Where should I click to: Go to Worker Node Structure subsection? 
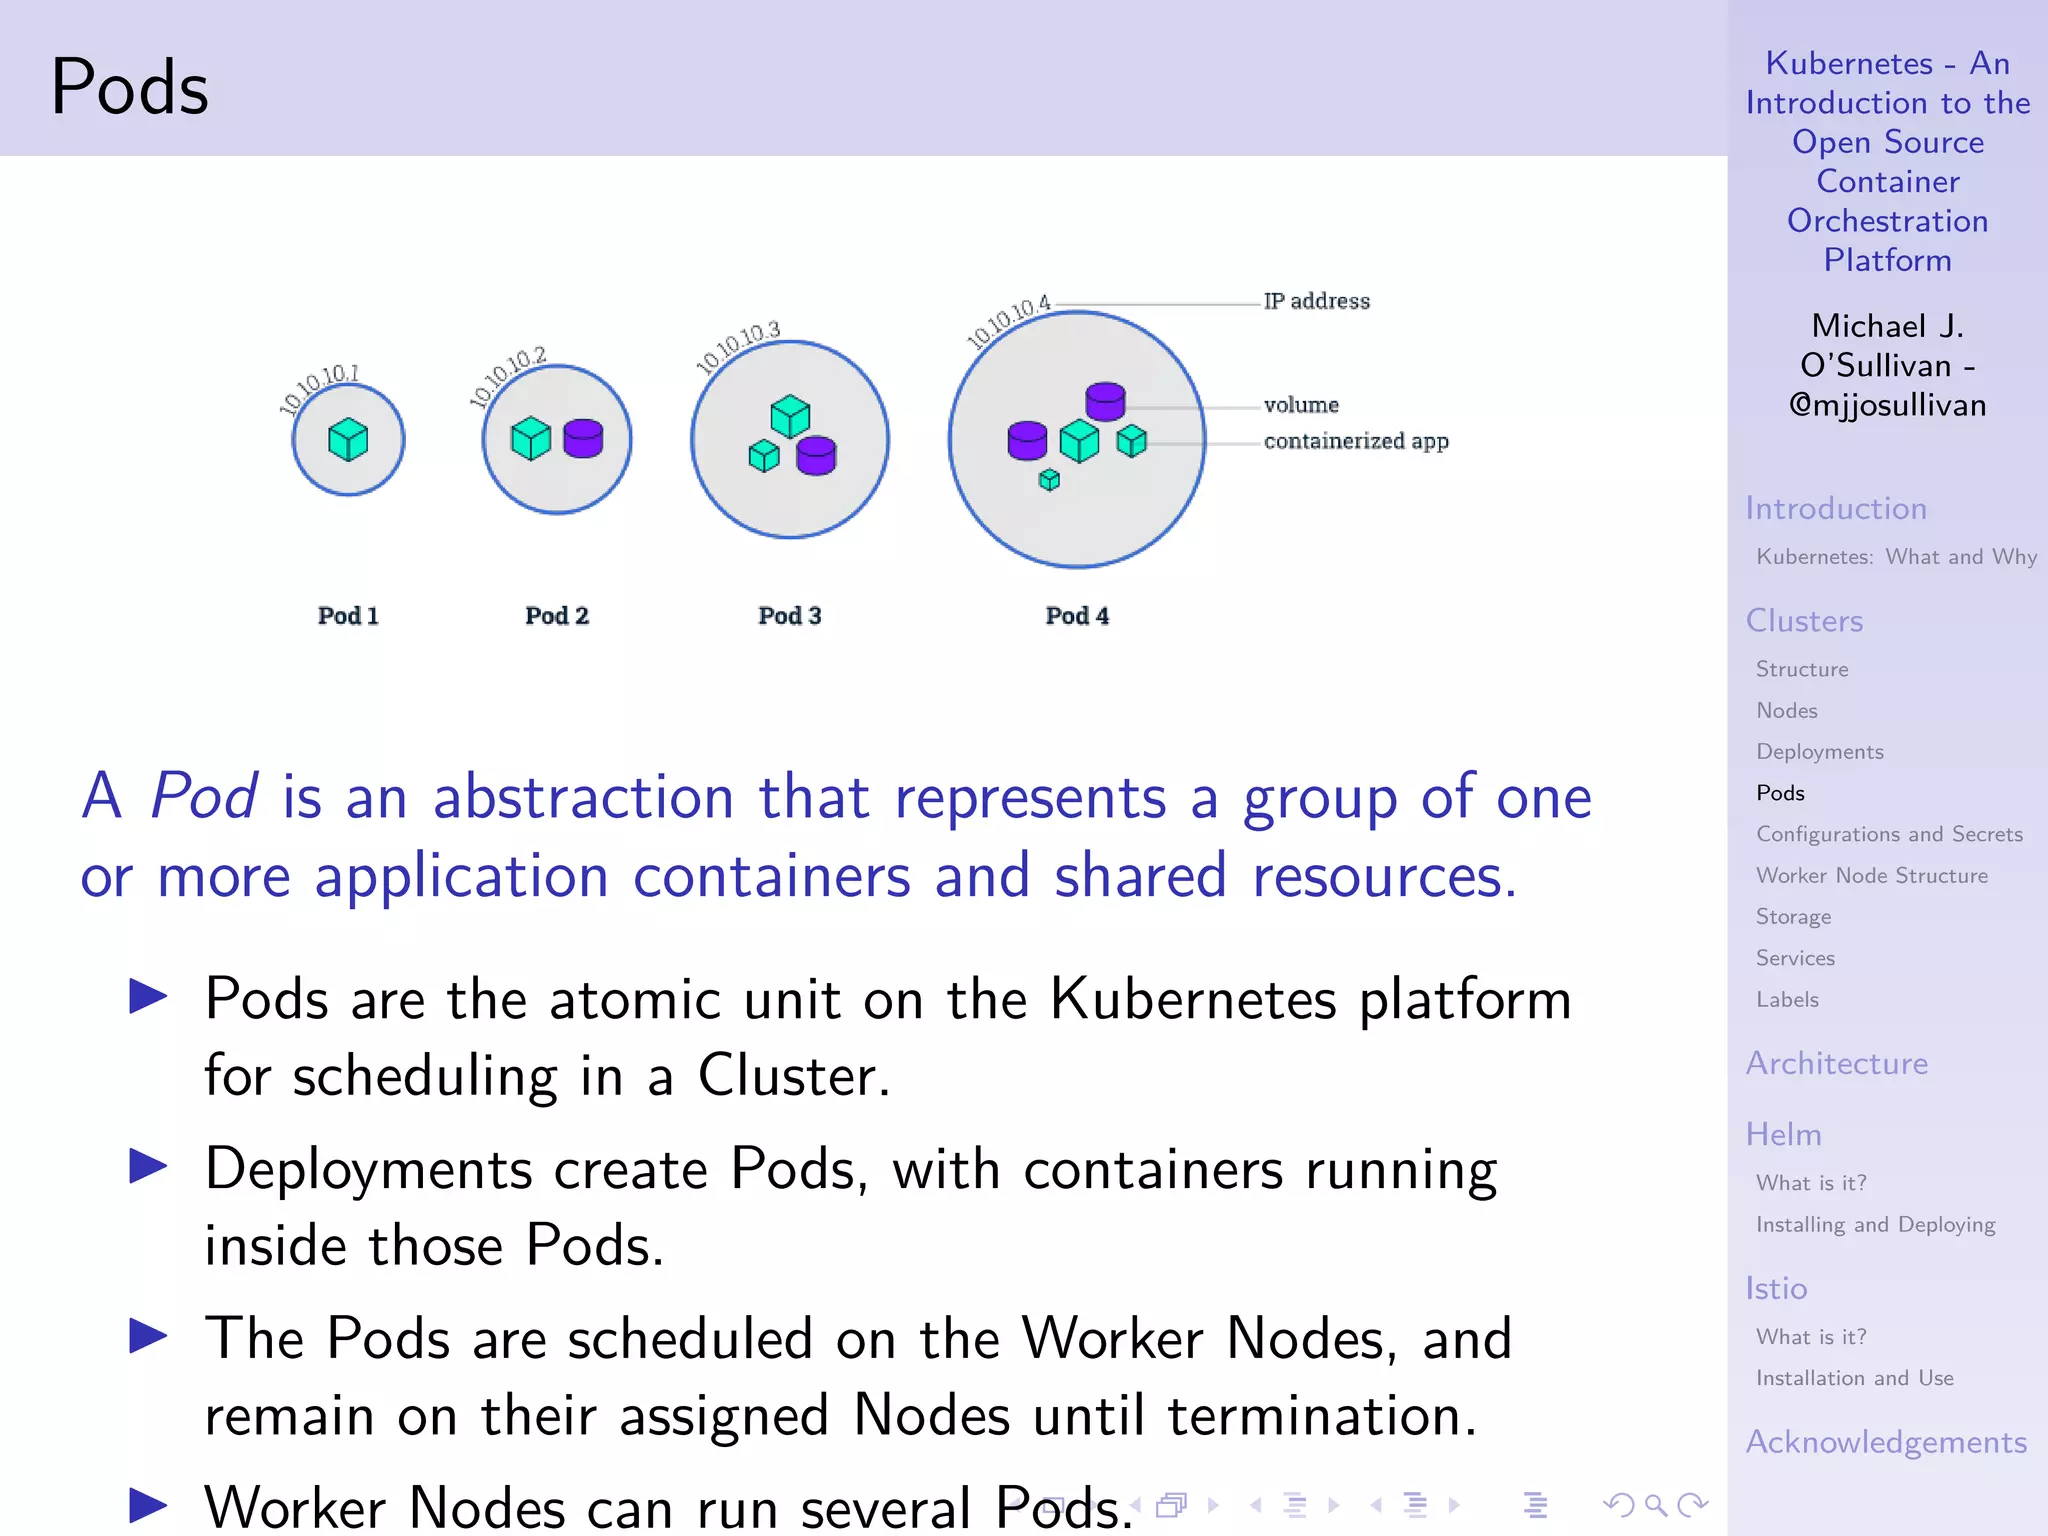1872,876
